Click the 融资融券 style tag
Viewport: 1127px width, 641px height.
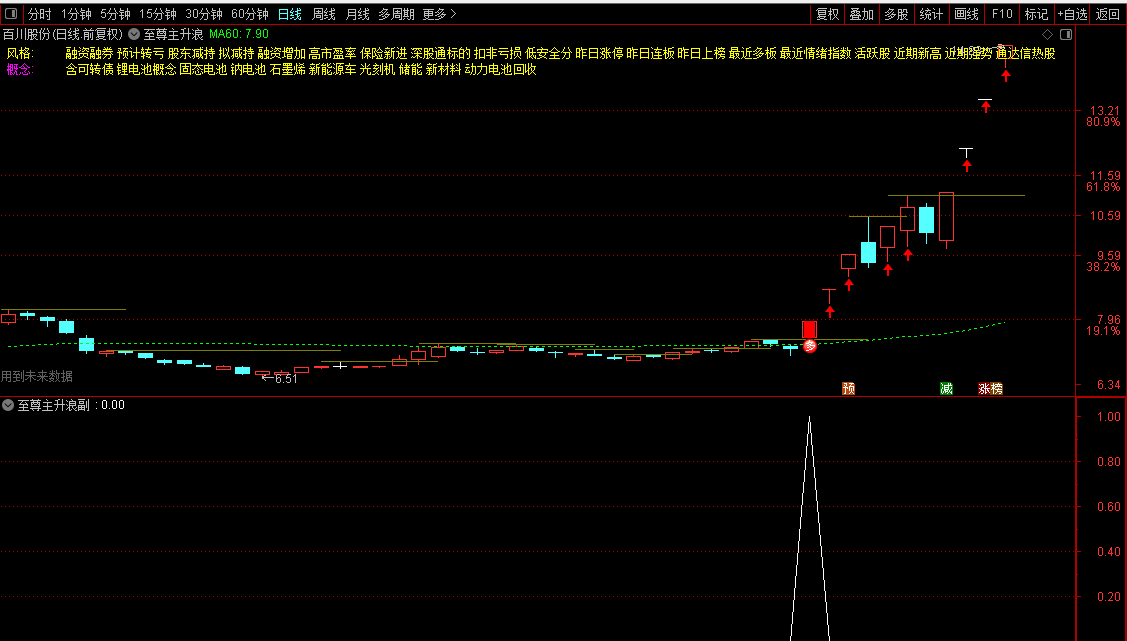pyautogui.click(x=89, y=53)
